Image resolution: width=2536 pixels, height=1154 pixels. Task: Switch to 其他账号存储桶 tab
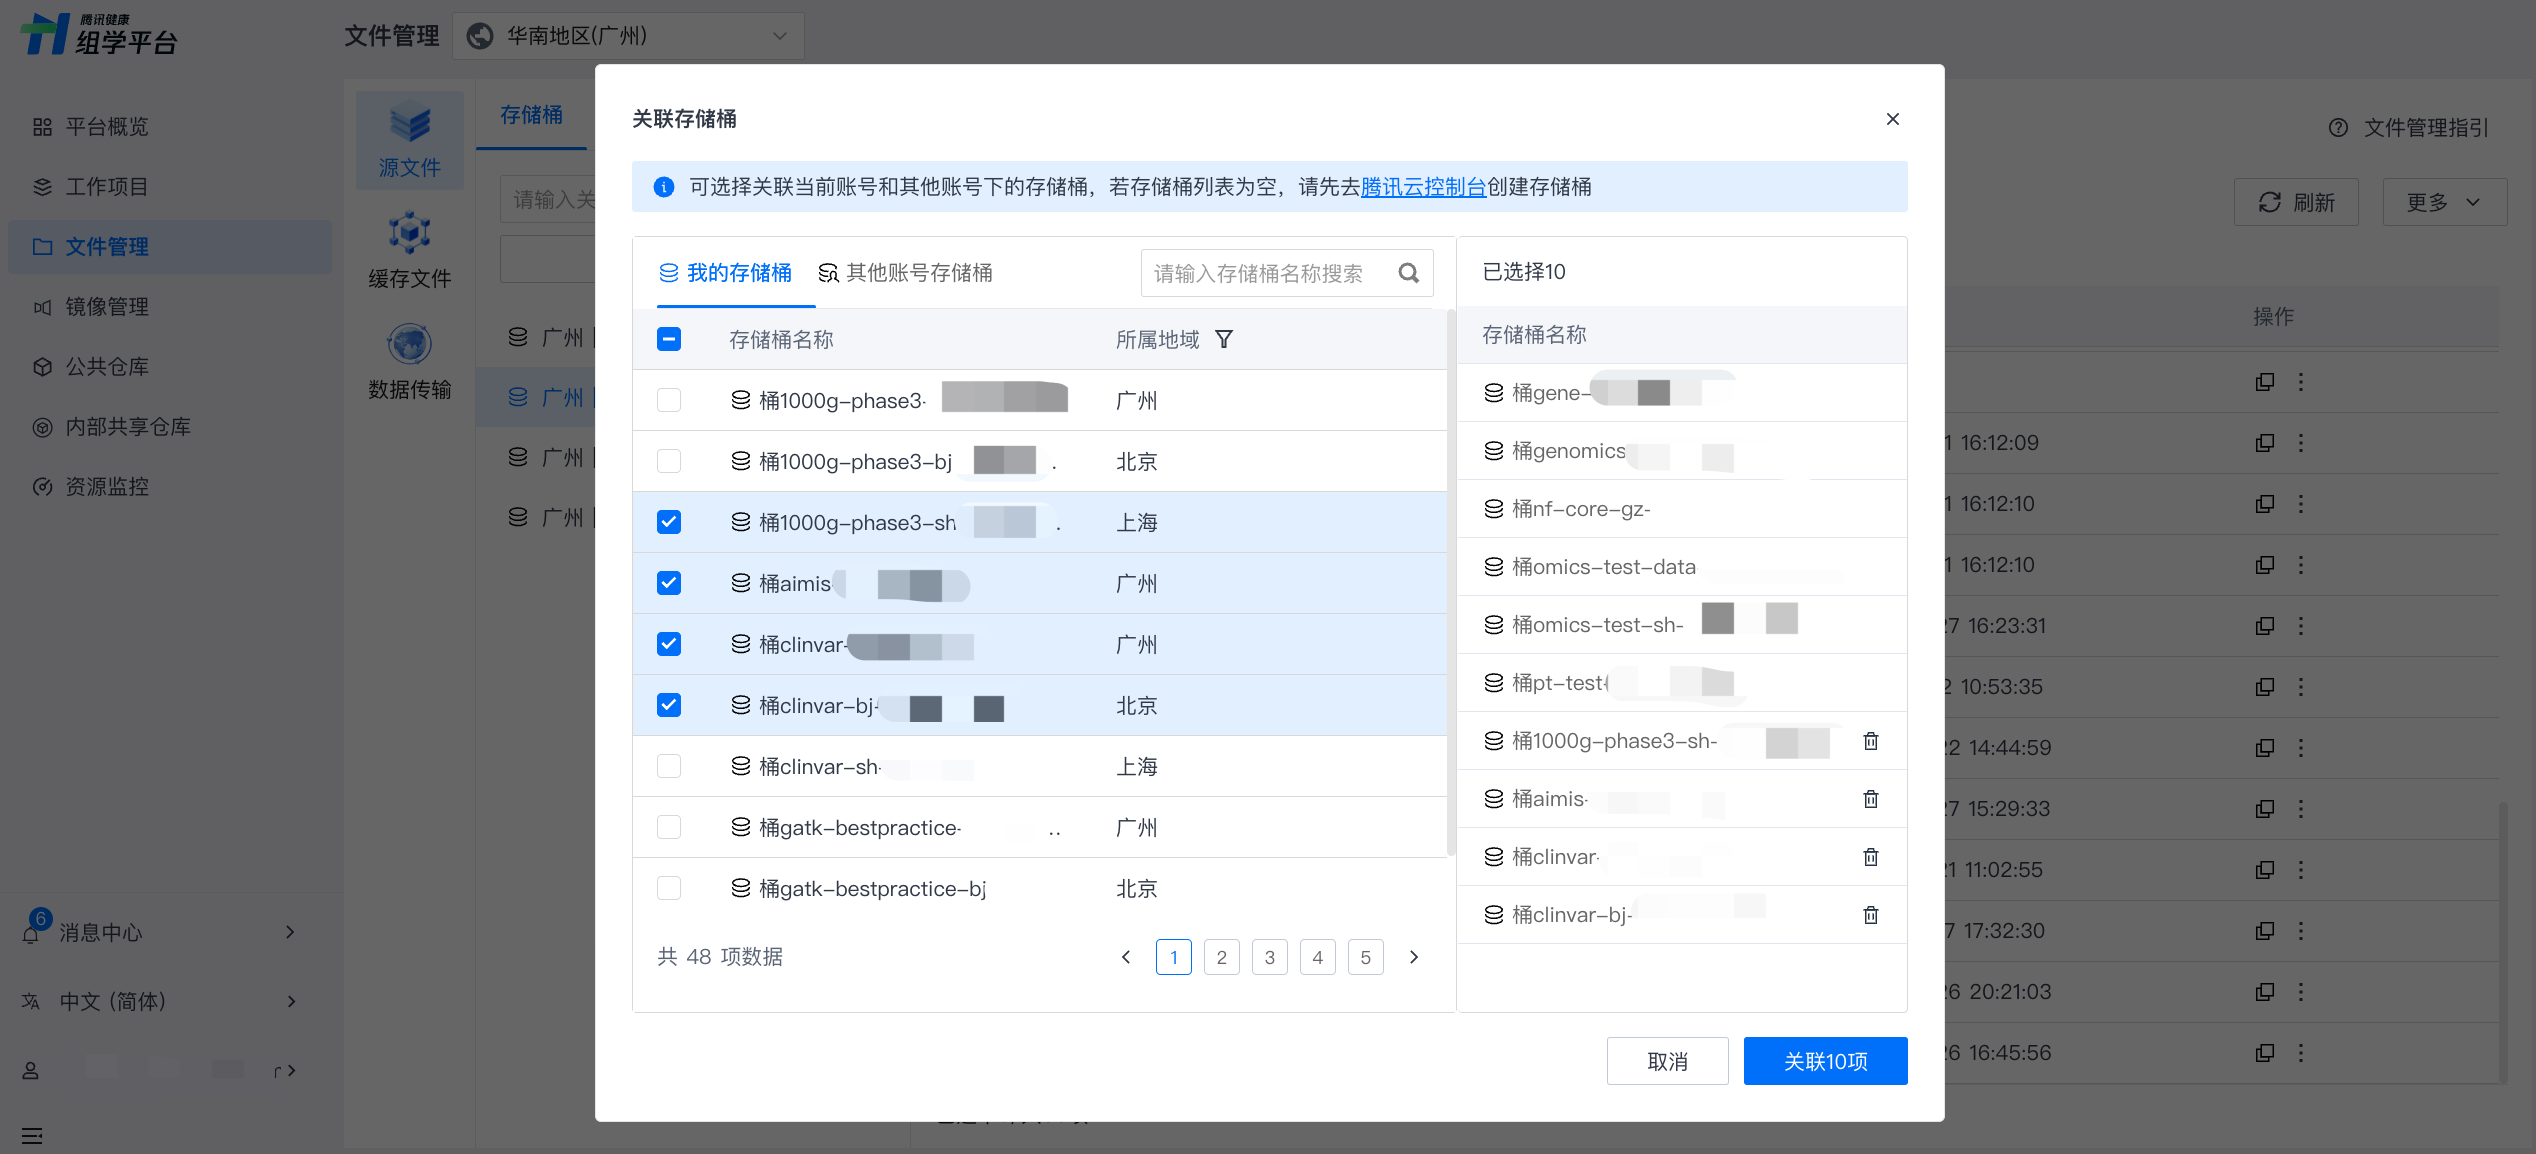click(x=905, y=273)
